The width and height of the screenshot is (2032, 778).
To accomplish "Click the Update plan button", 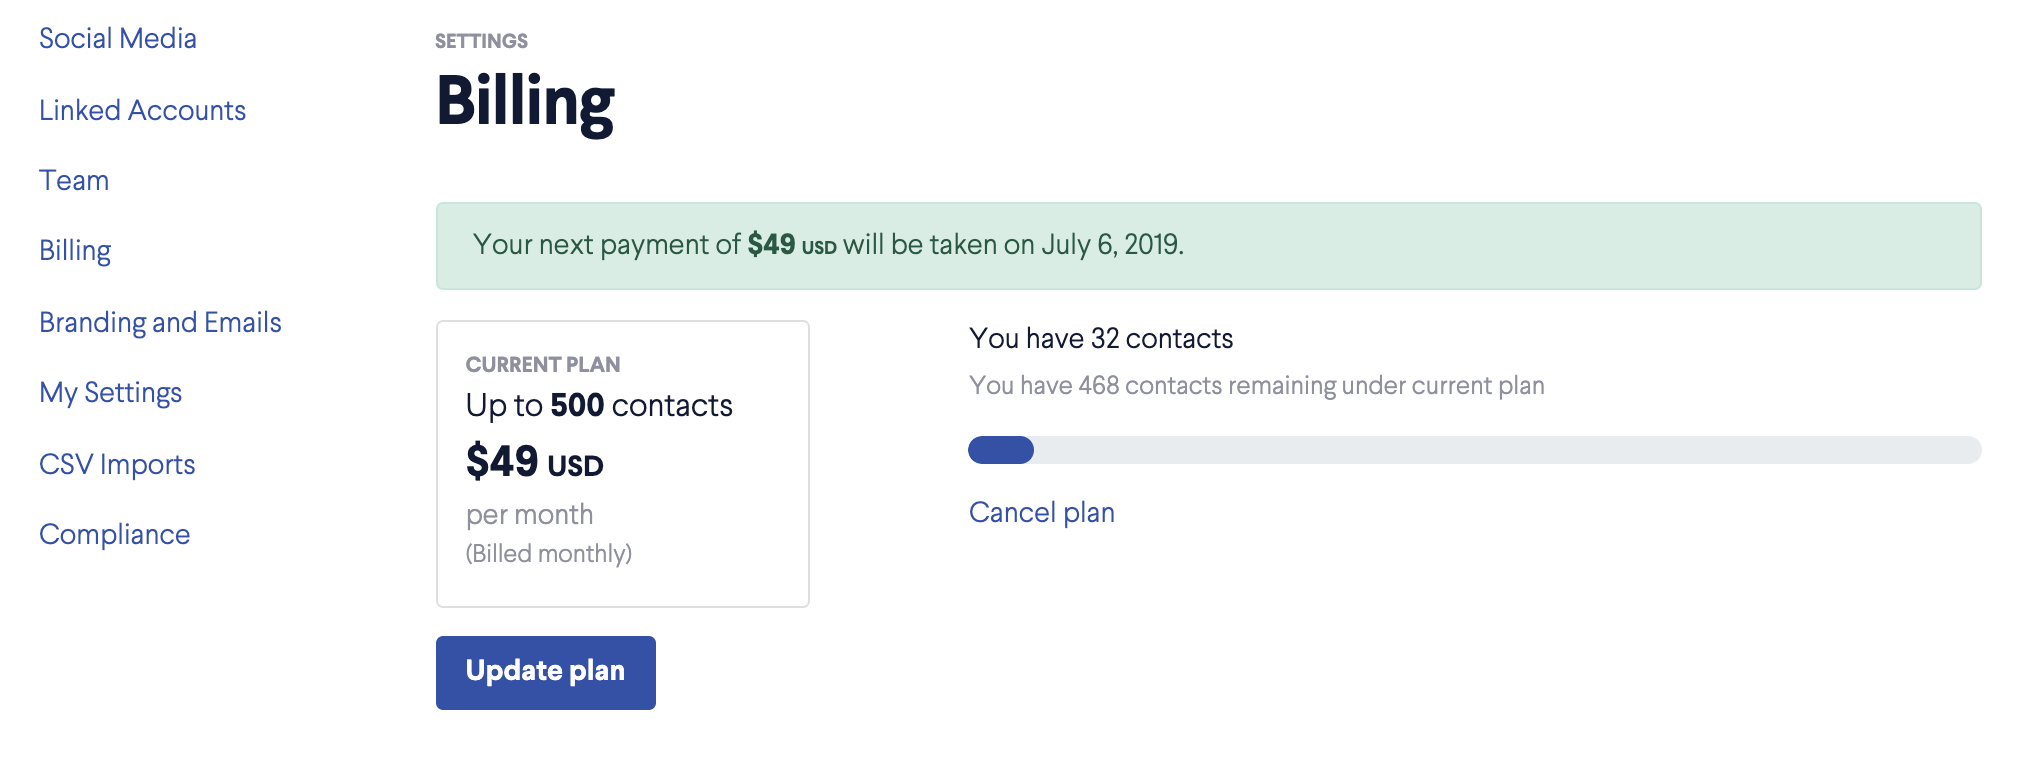I will click(x=545, y=672).
